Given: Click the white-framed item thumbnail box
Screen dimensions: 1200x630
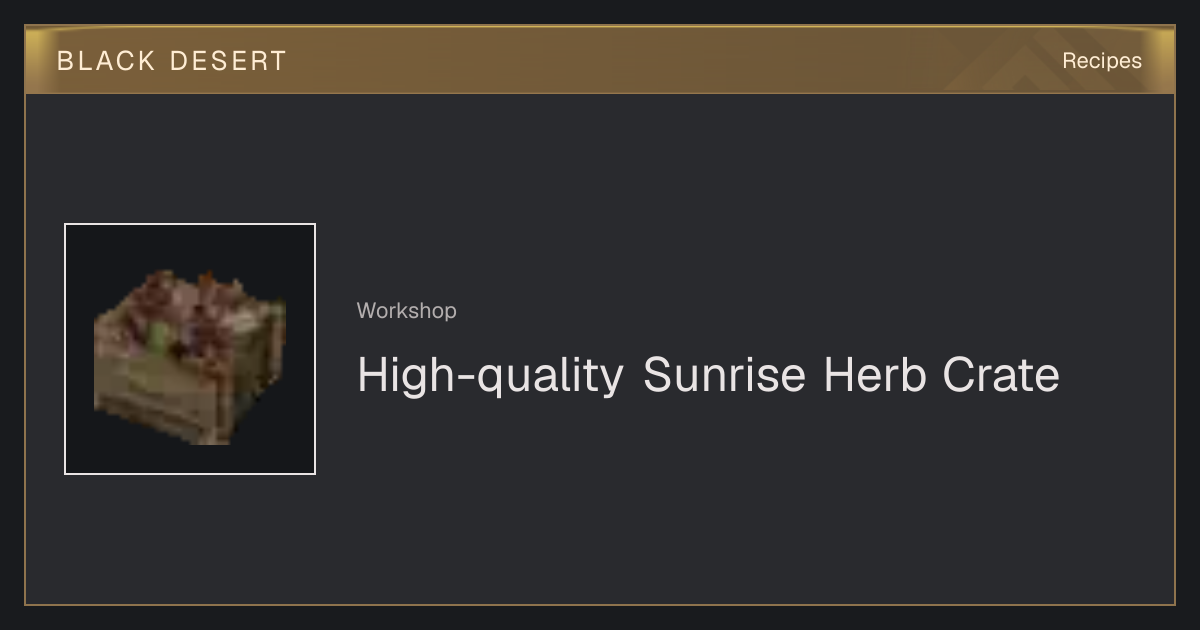Looking at the screenshot, I should point(190,349).
